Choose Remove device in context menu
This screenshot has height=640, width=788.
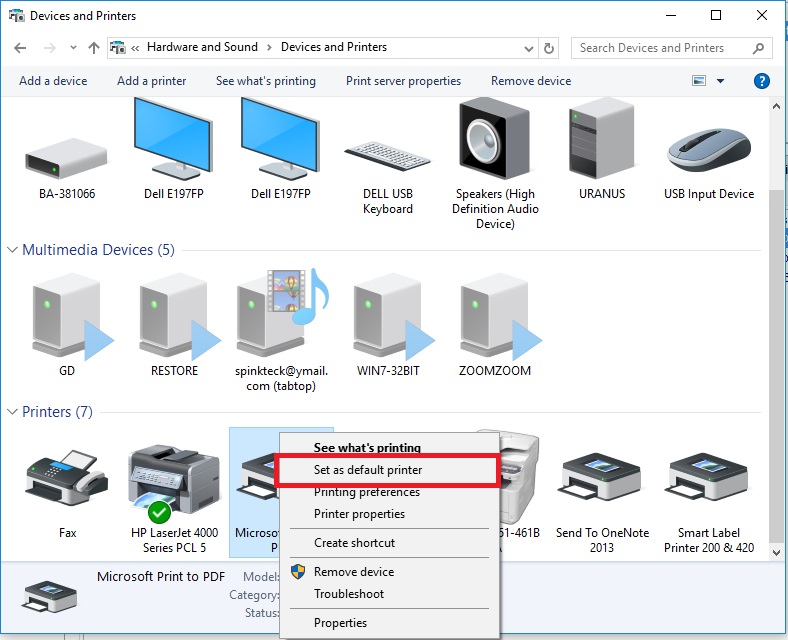click(x=354, y=572)
